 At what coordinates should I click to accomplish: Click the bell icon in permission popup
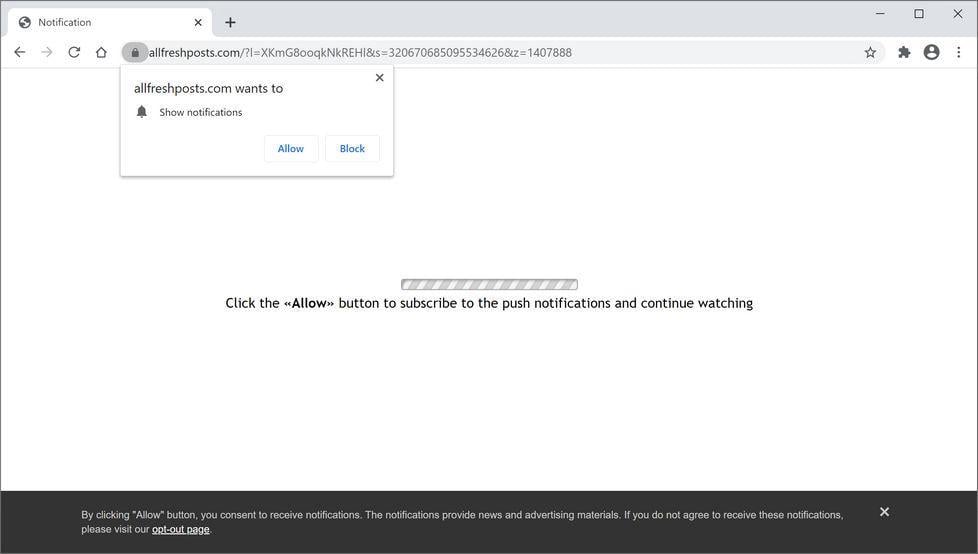pyautogui.click(x=142, y=112)
